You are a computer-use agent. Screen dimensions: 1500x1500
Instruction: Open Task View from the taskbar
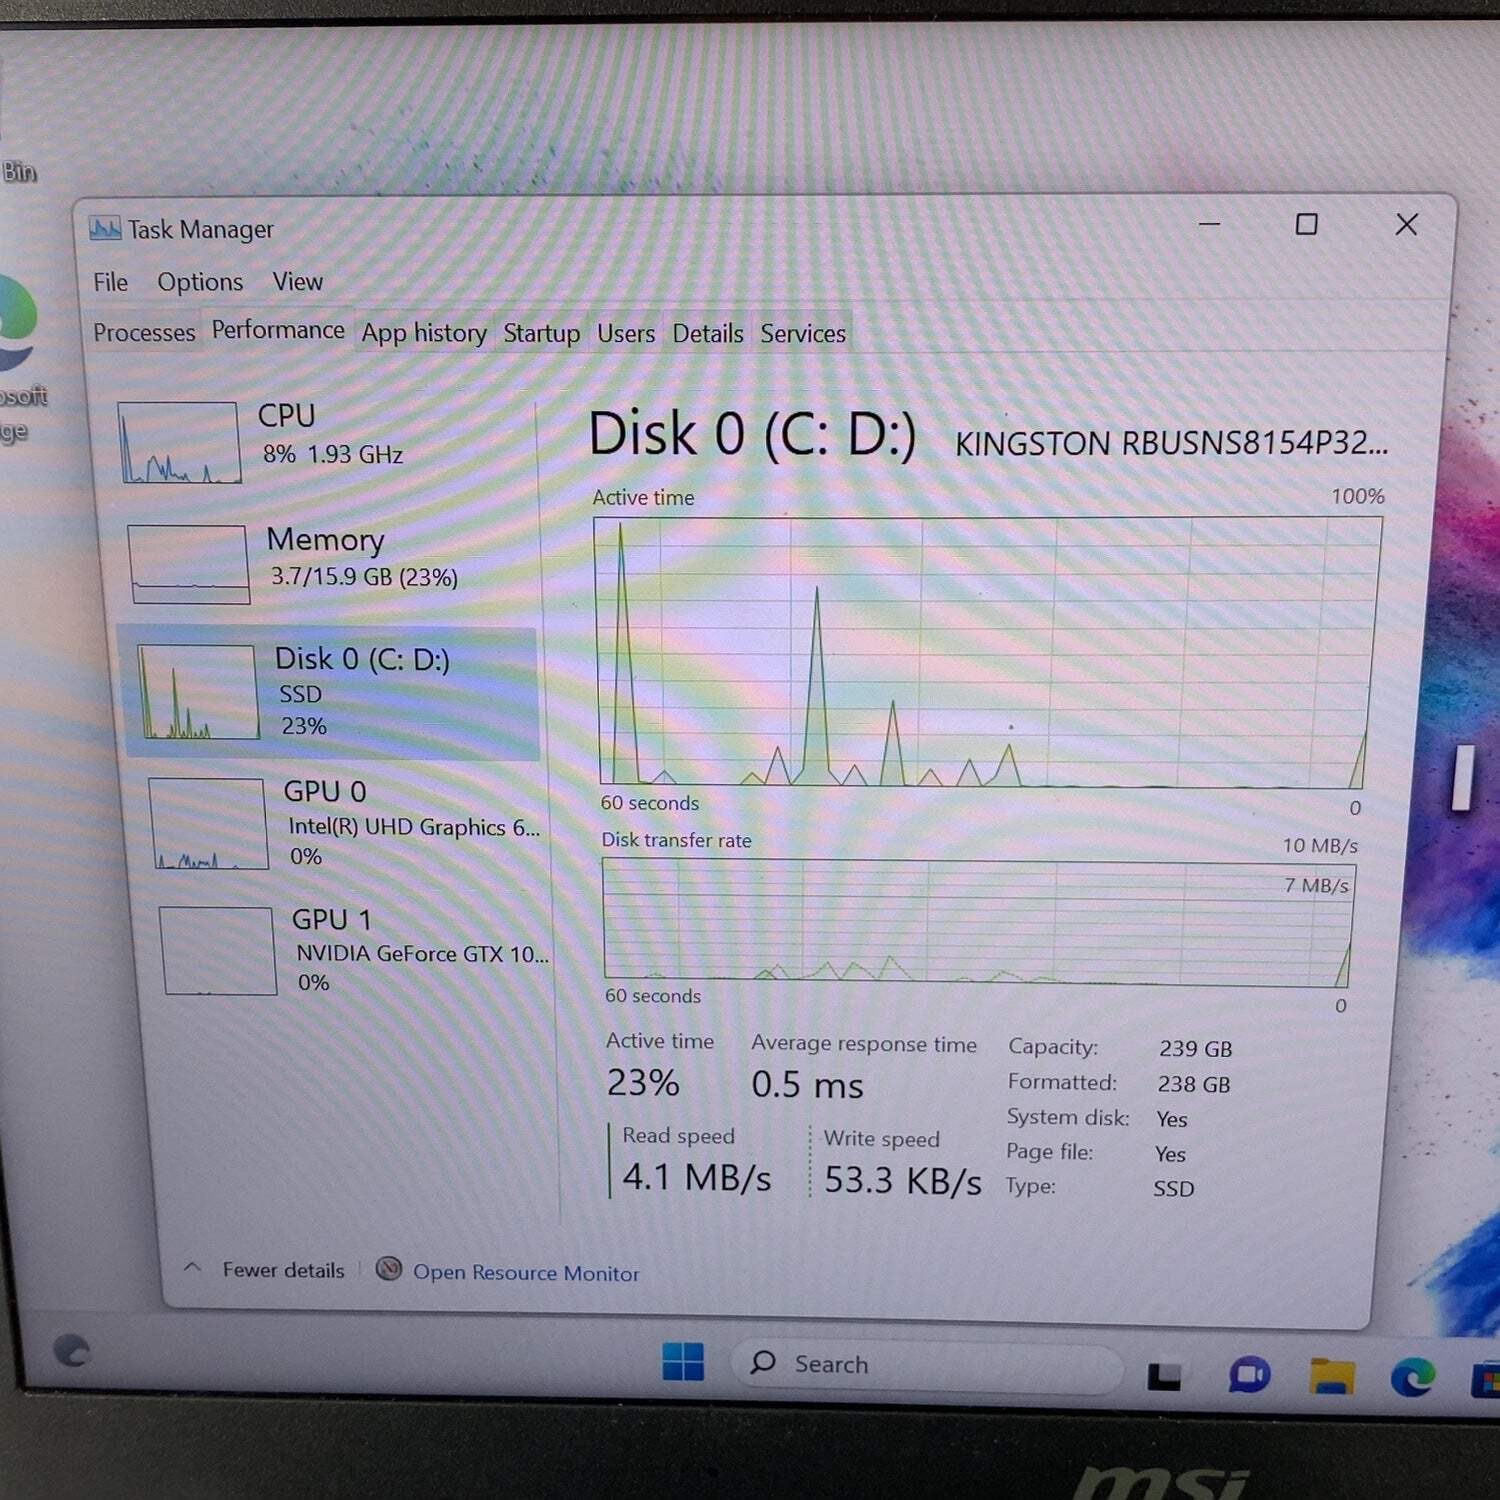pyautogui.click(x=1164, y=1376)
